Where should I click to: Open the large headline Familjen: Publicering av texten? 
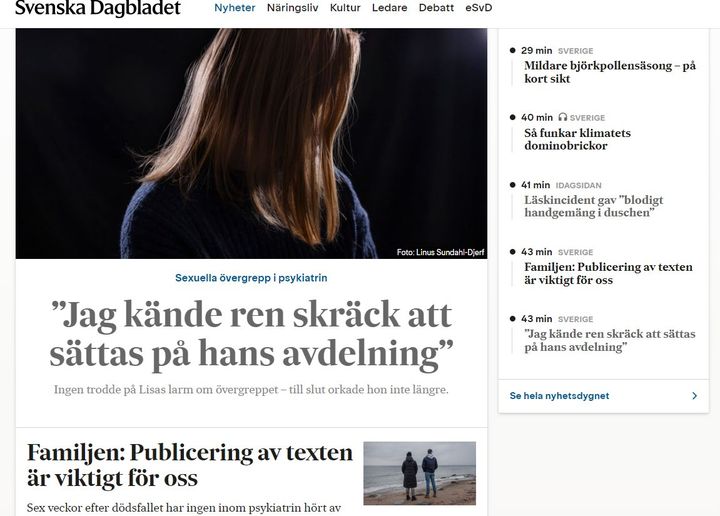190,466
